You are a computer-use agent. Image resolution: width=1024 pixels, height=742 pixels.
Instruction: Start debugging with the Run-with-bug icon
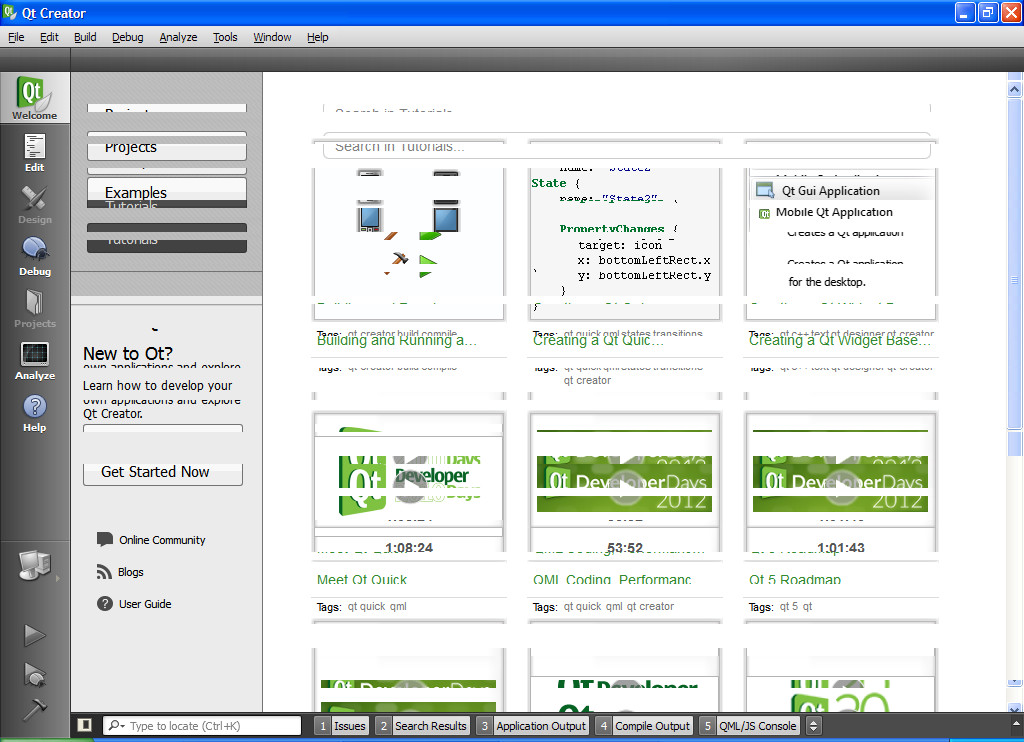pos(35,674)
